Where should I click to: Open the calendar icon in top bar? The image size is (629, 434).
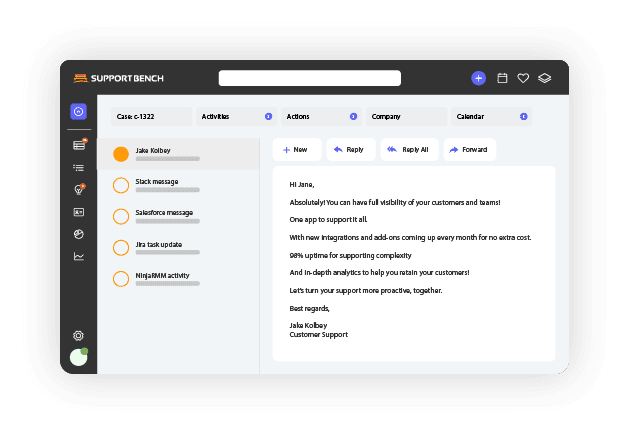point(502,78)
